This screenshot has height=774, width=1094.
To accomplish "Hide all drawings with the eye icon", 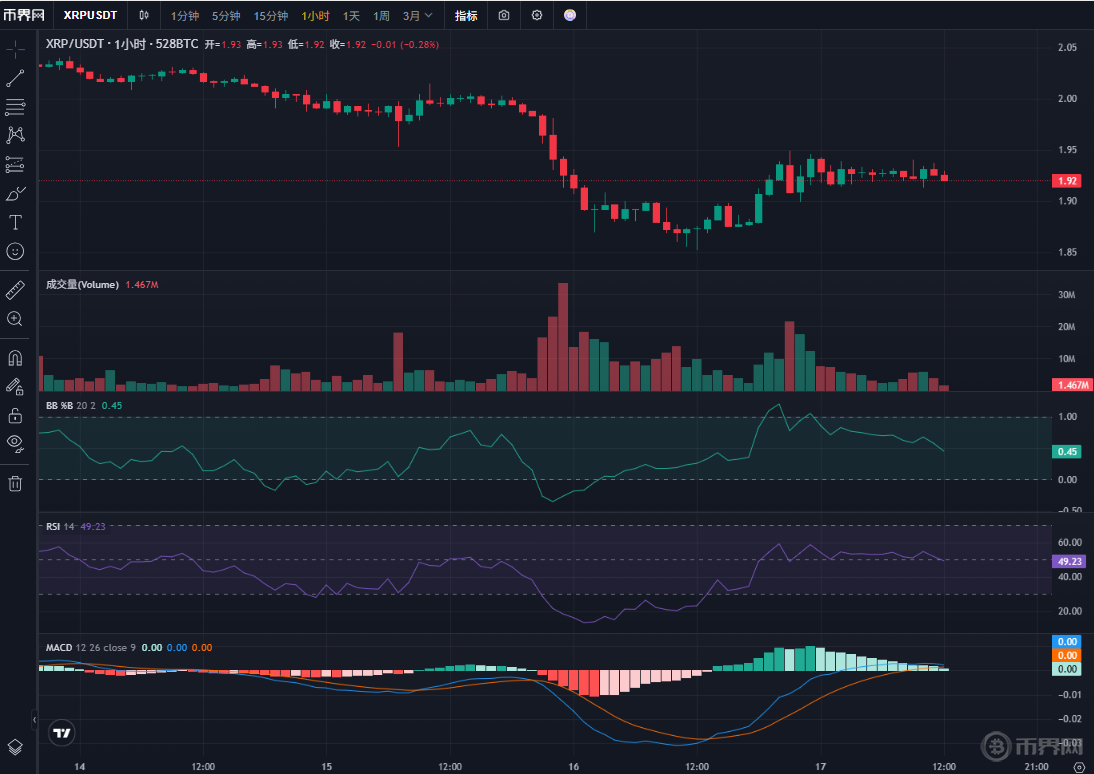I will [15, 443].
